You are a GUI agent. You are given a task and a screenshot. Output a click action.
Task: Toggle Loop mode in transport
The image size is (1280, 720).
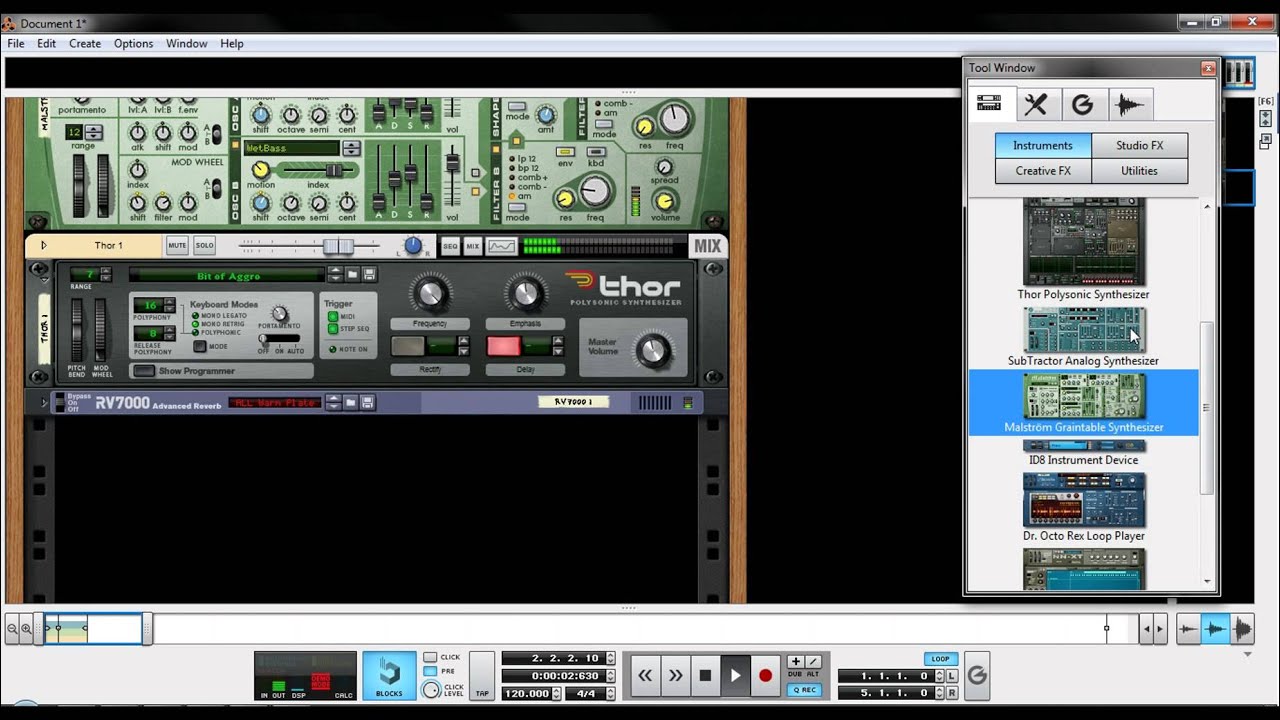click(940, 659)
